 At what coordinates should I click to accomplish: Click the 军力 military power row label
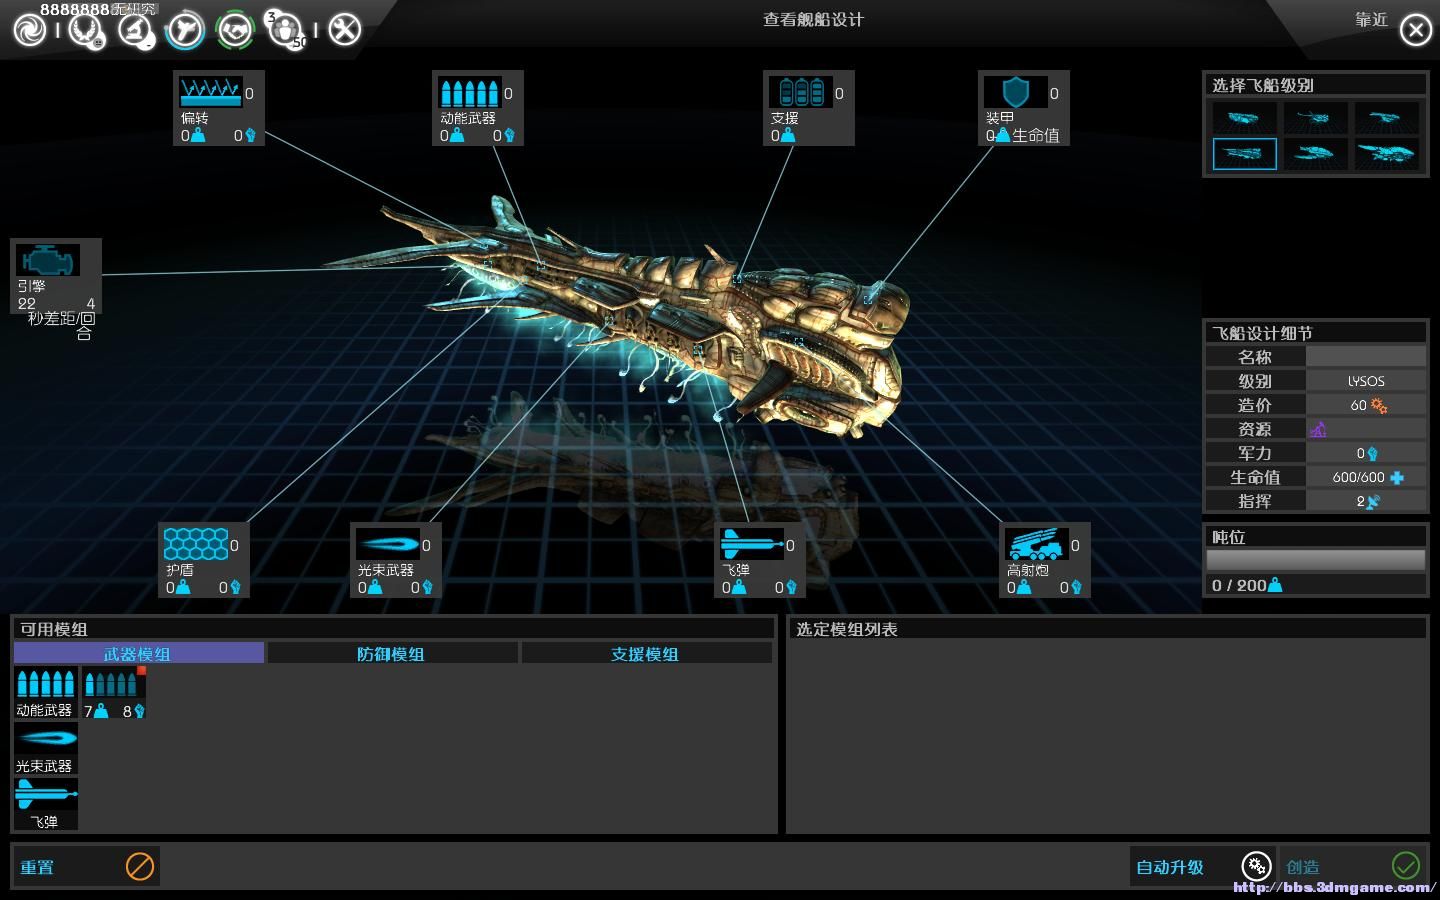(x=1254, y=453)
